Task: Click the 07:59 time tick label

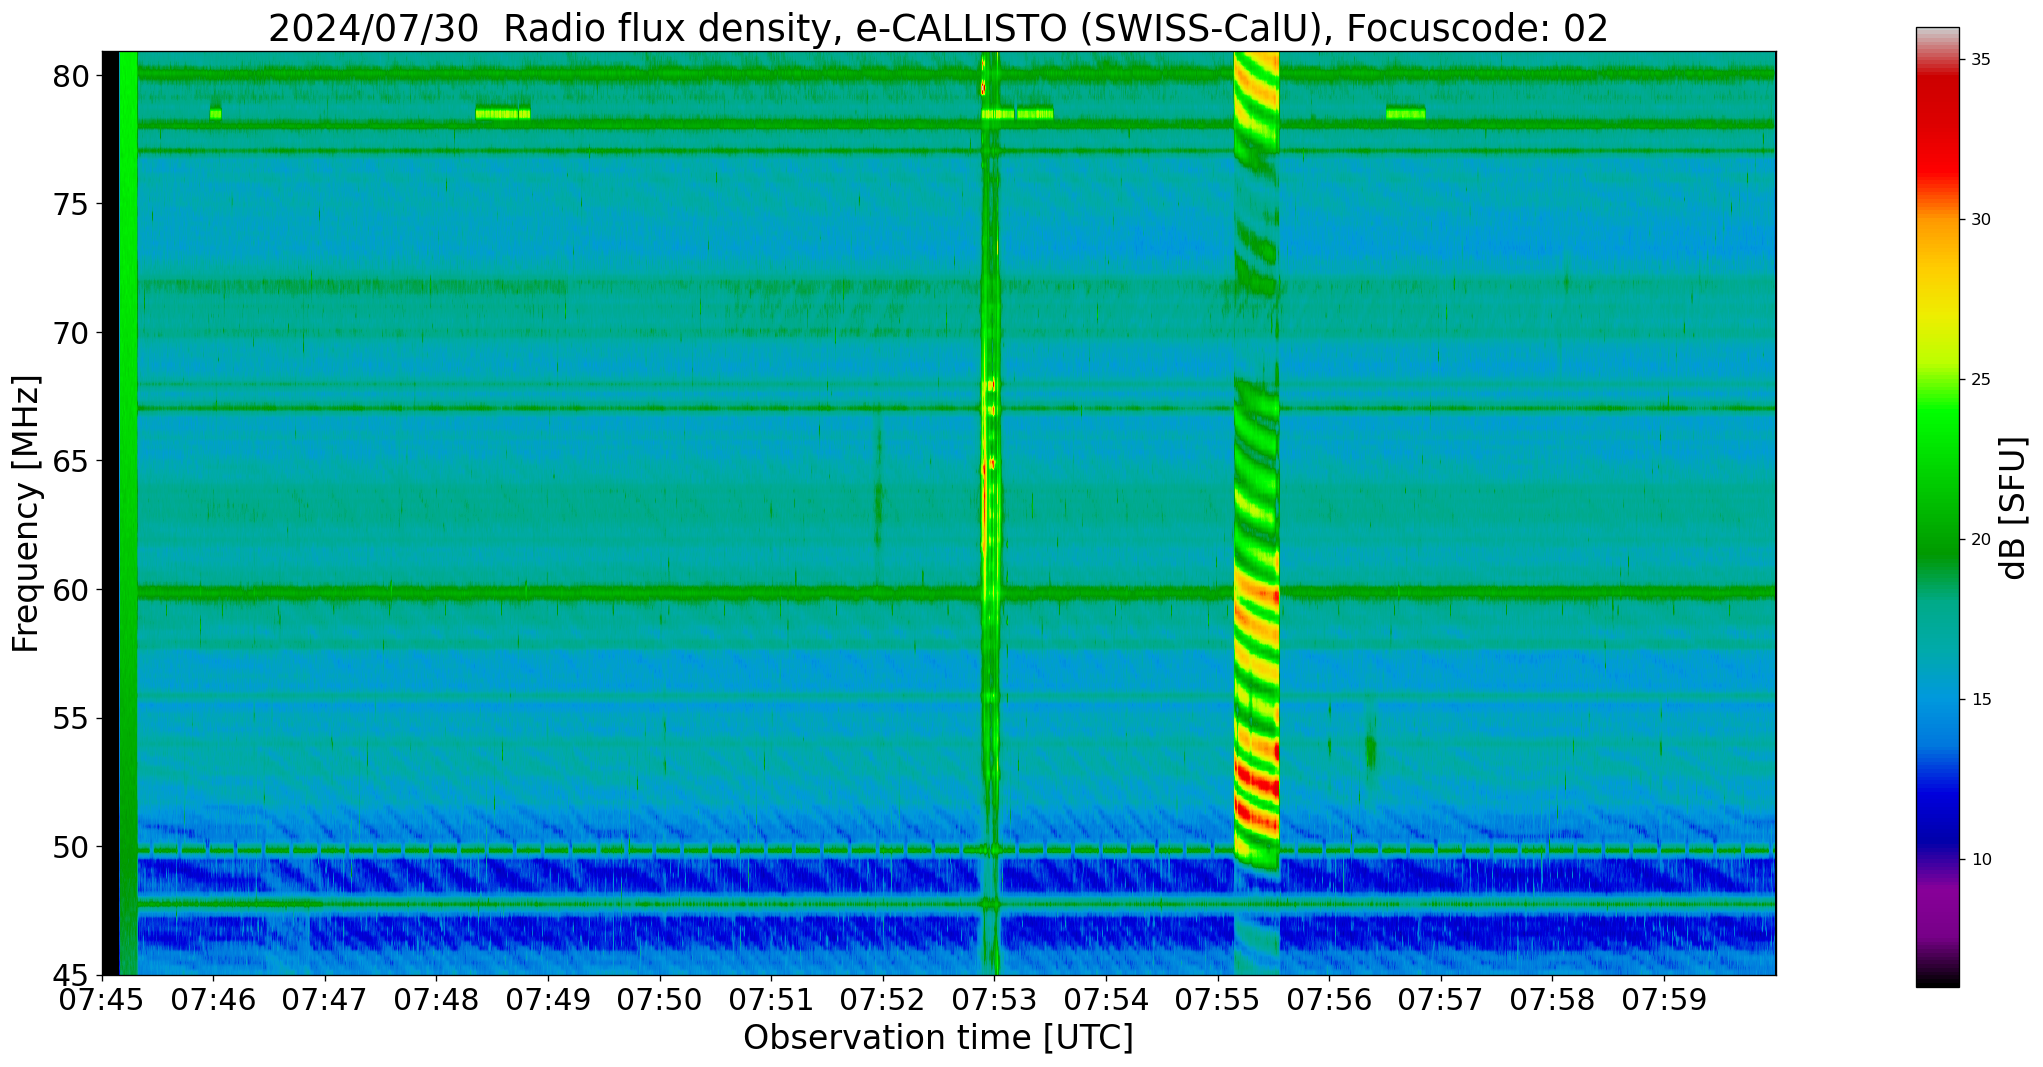Action: coord(1664,1001)
